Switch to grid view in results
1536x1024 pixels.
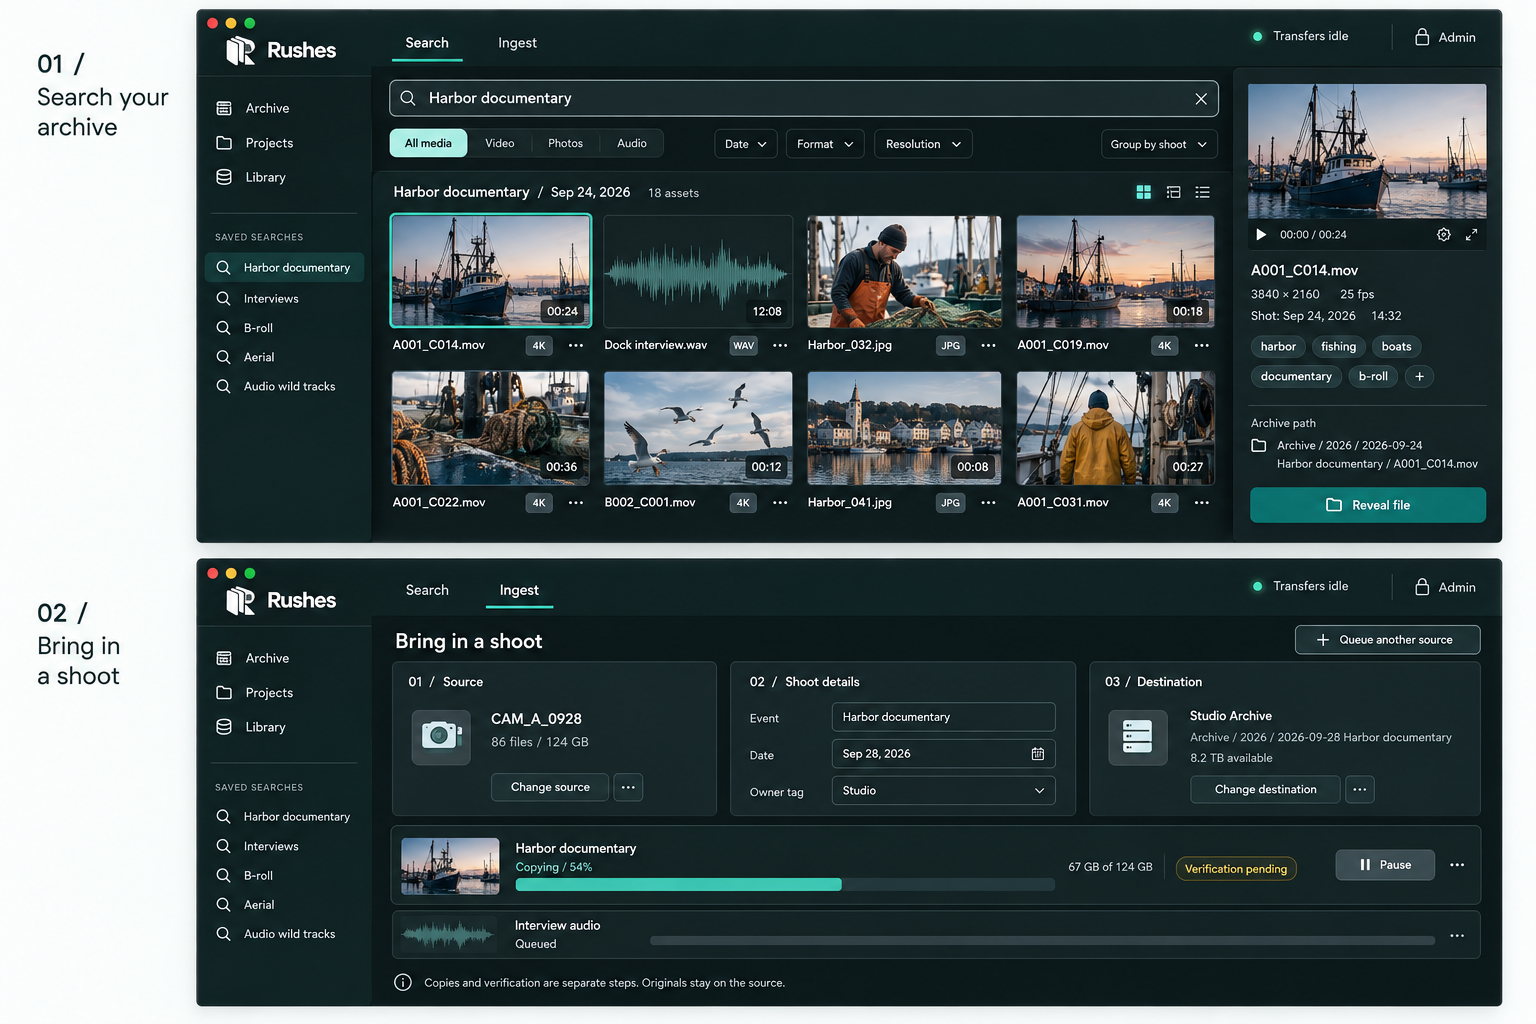click(x=1144, y=192)
